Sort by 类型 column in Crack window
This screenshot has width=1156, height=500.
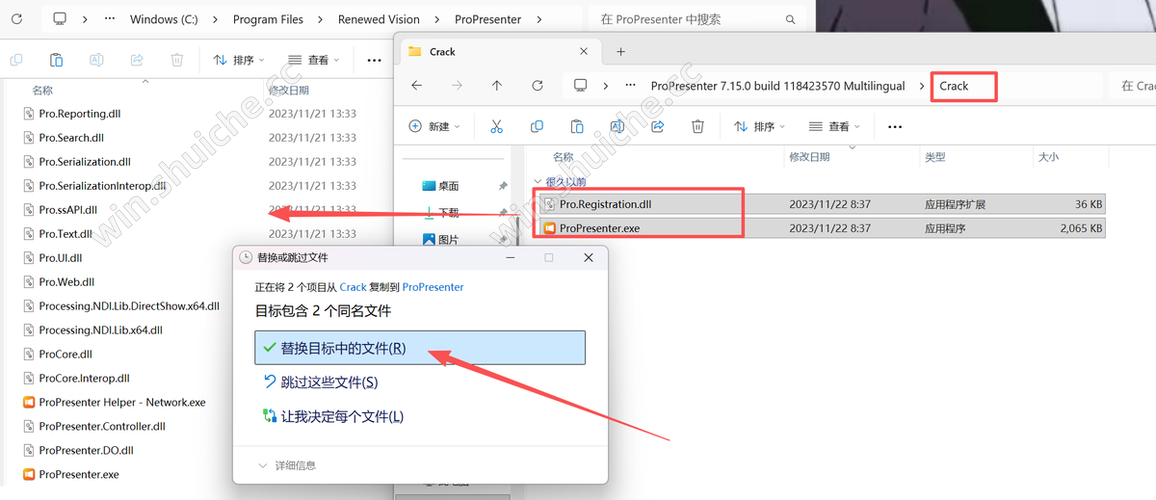935,157
